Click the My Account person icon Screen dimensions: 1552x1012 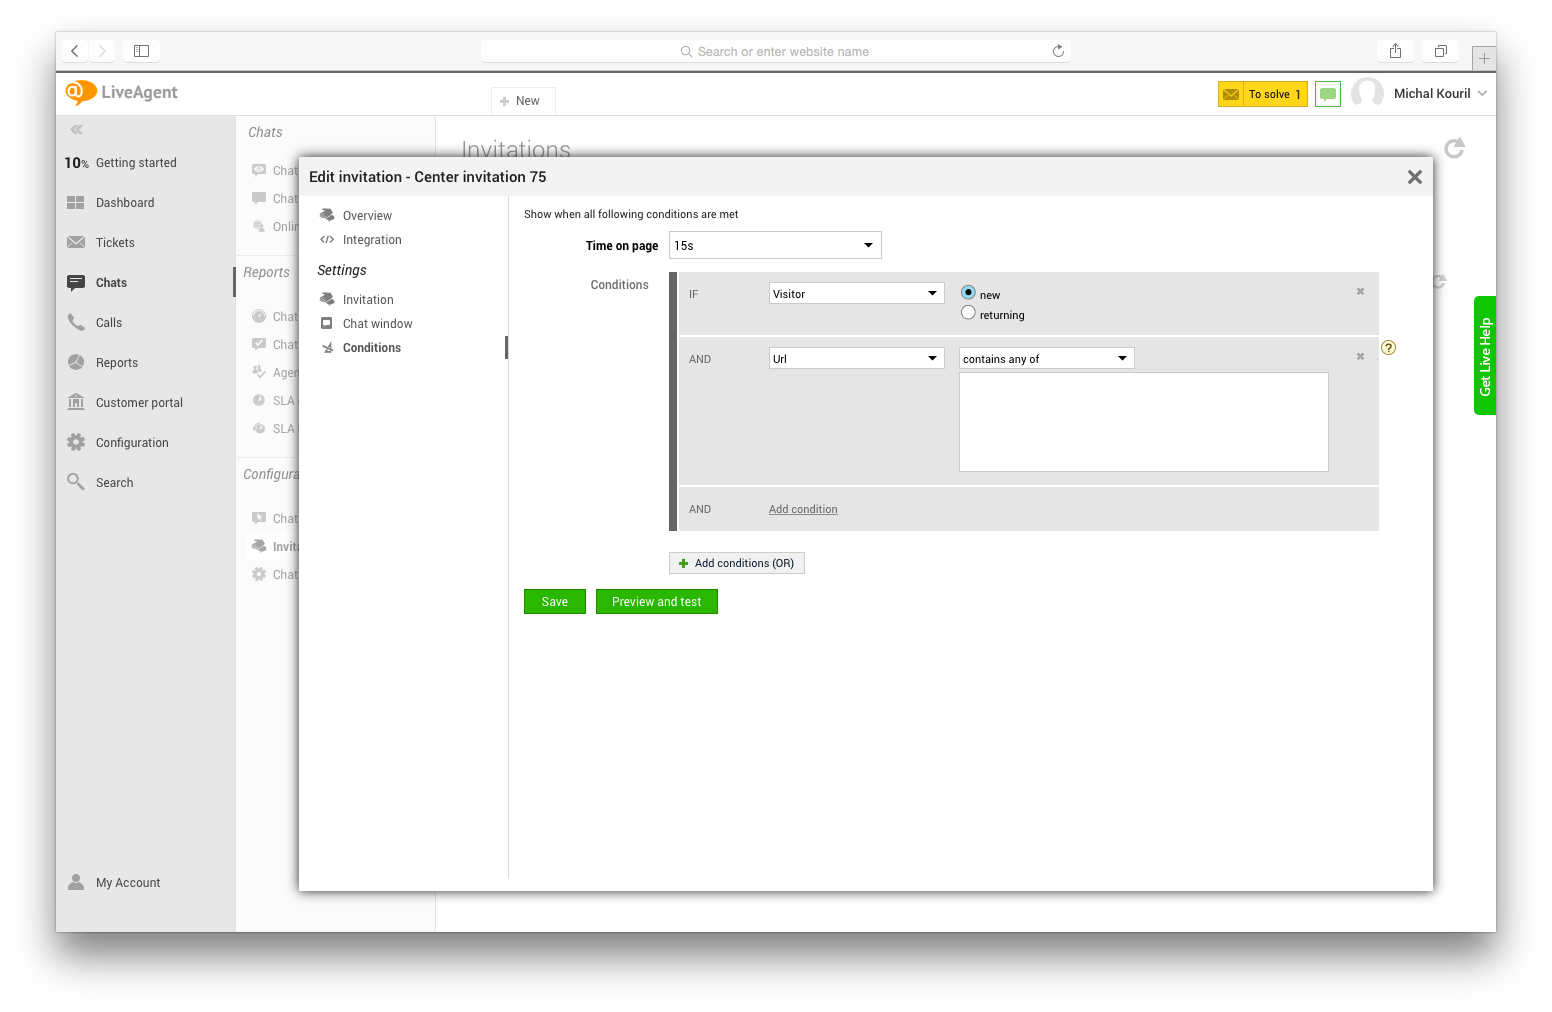tap(76, 882)
